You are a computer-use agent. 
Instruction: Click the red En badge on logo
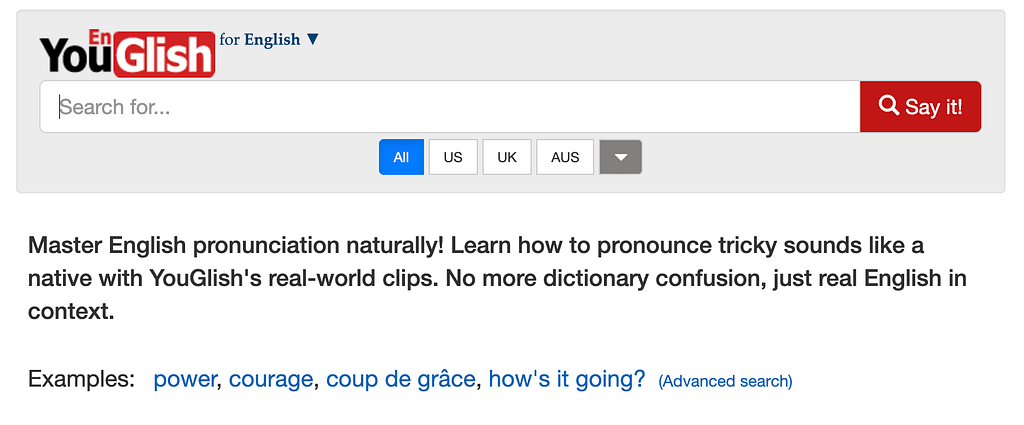tap(100, 36)
